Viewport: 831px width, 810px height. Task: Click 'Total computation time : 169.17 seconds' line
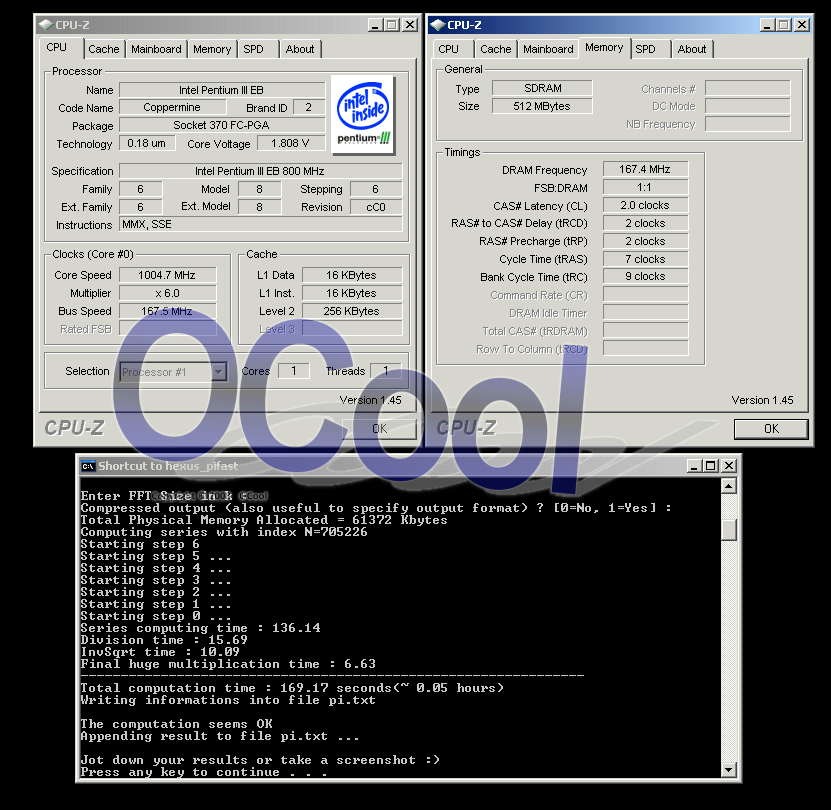click(x=292, y=688)
